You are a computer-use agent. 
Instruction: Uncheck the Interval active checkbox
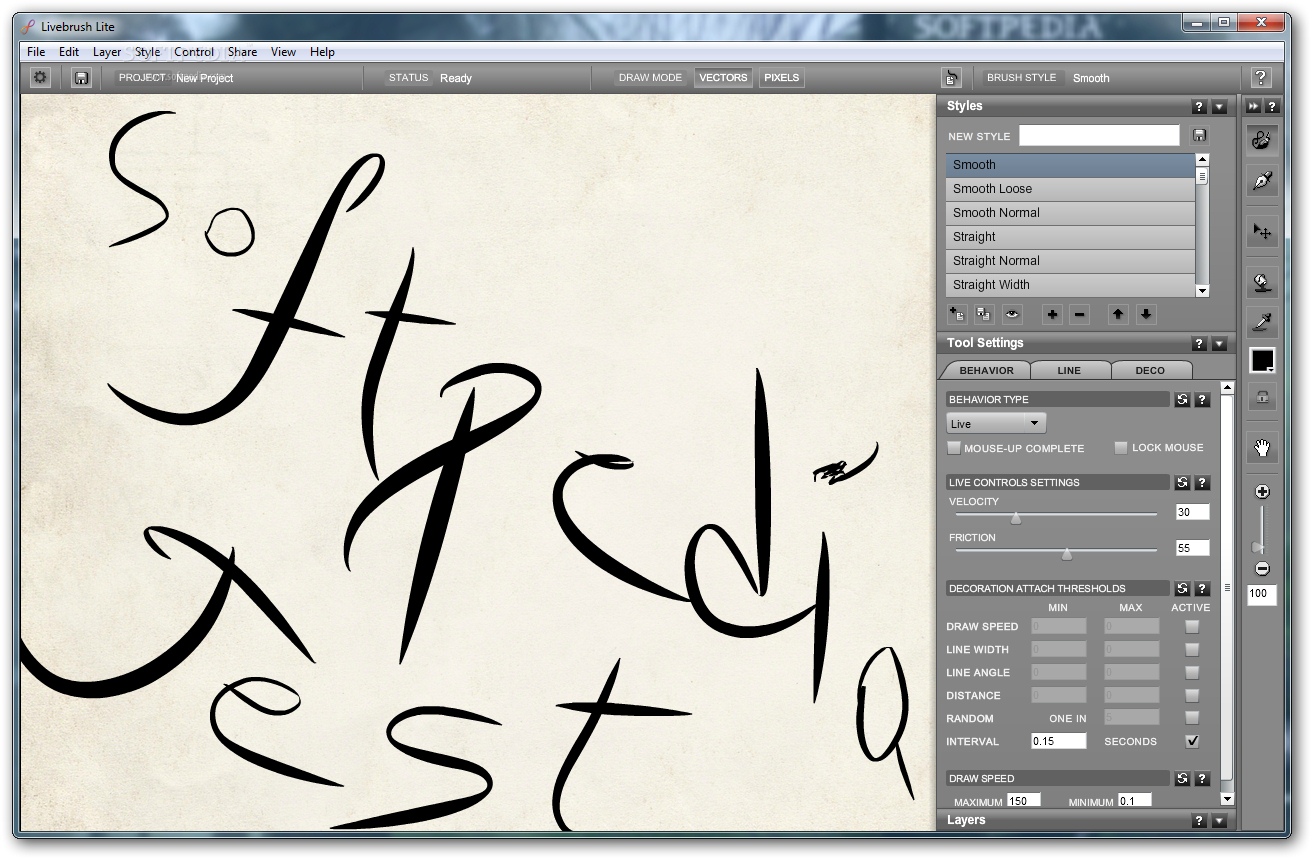(x=1192, y=741)
